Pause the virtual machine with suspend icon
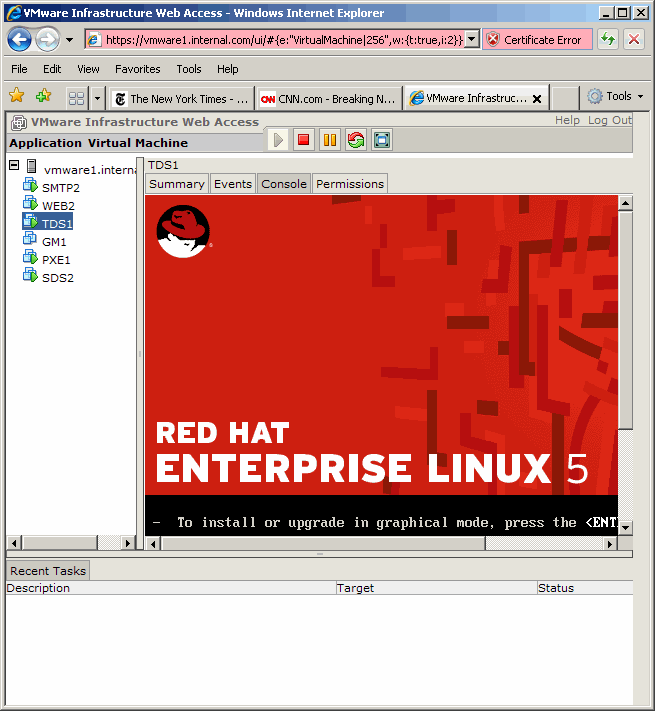Image resolution: width=655 pixels, height=711 pixels. pyautogui.click(x=330, y=140)
